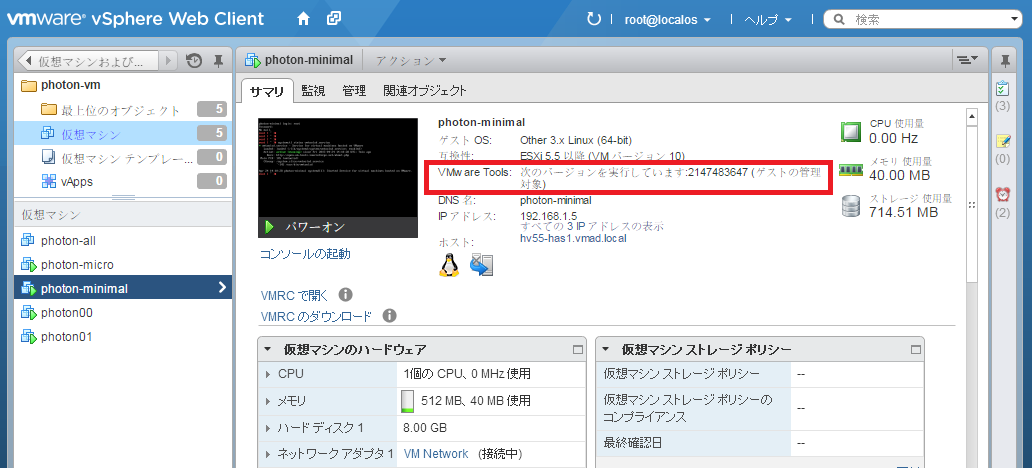Open the アクション dropdown menu

coord(411,61)
